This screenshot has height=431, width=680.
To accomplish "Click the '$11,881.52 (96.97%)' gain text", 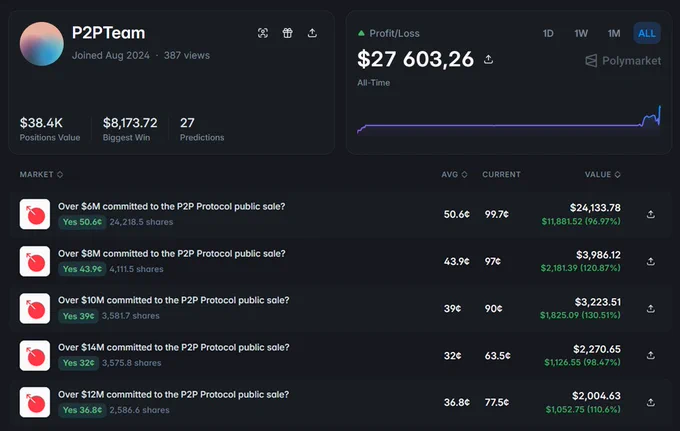I will 581,222.
